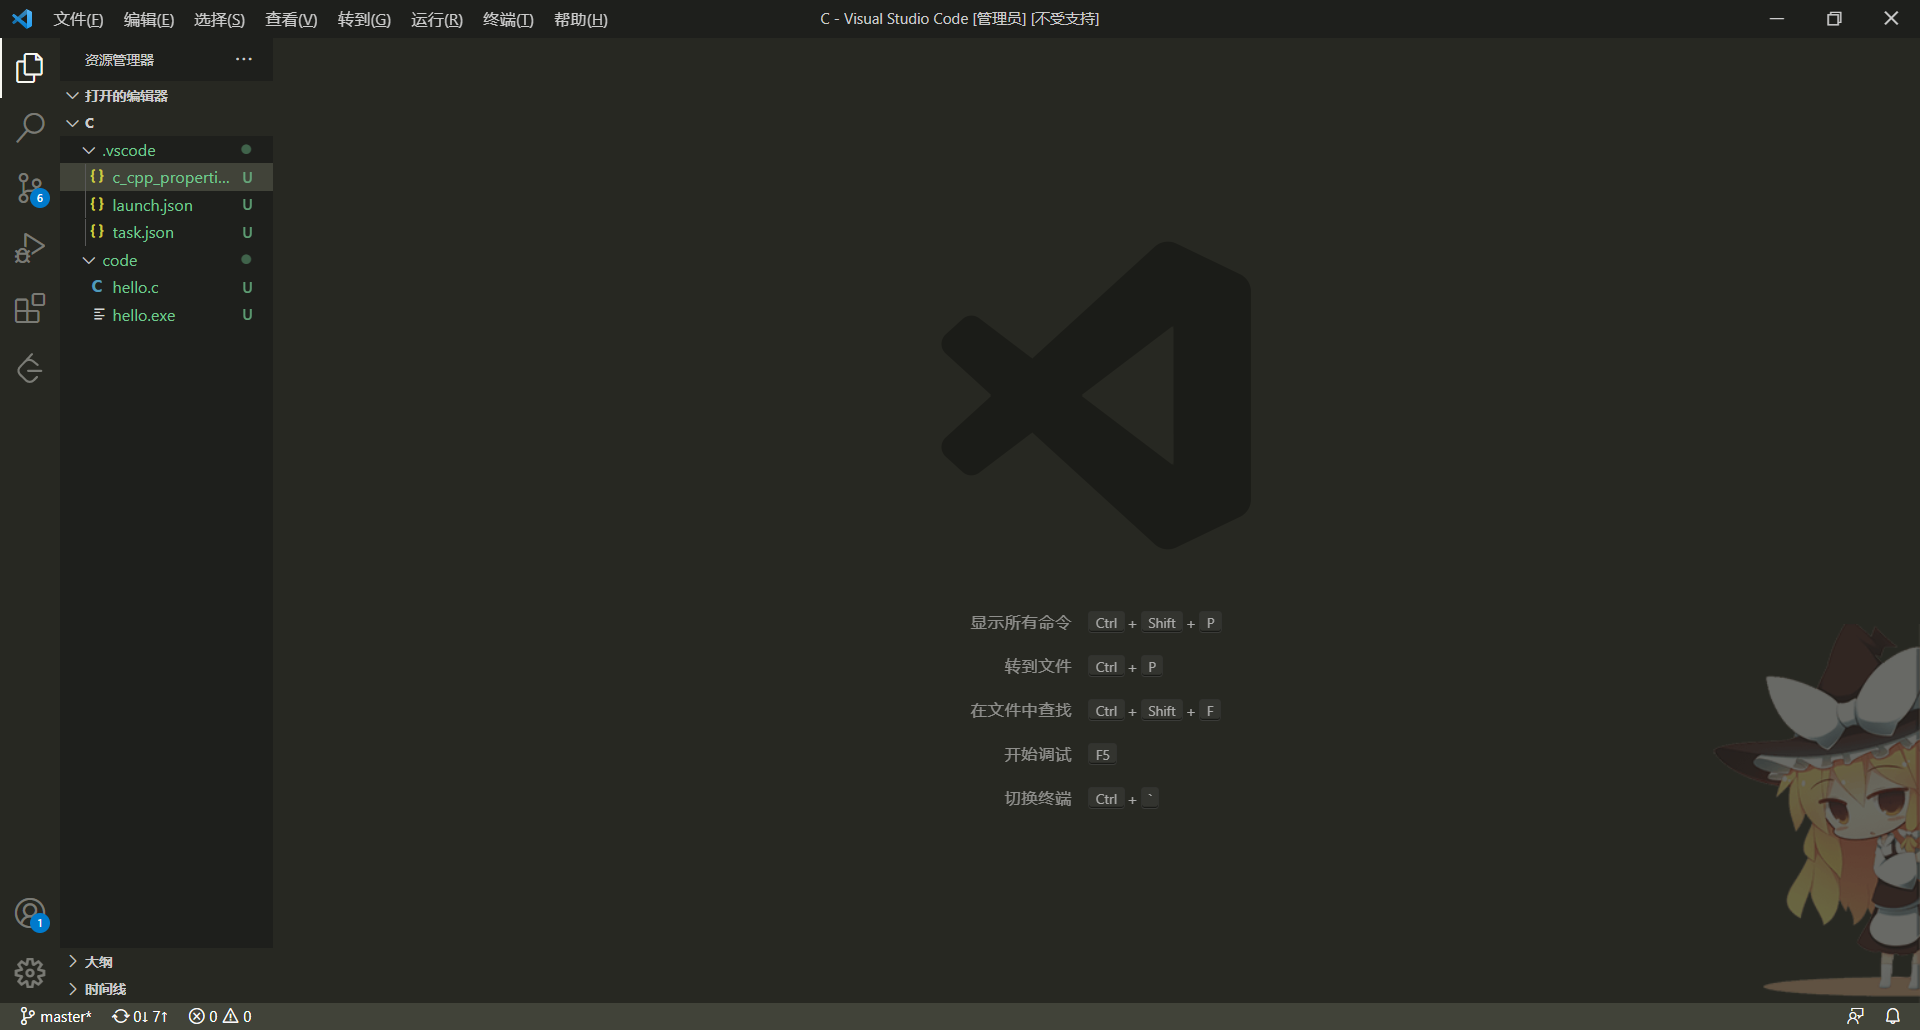Screen dimensions: 1920x1030
Task: Open the Manage gear settings icon
Action: click(x=30, y=973)
